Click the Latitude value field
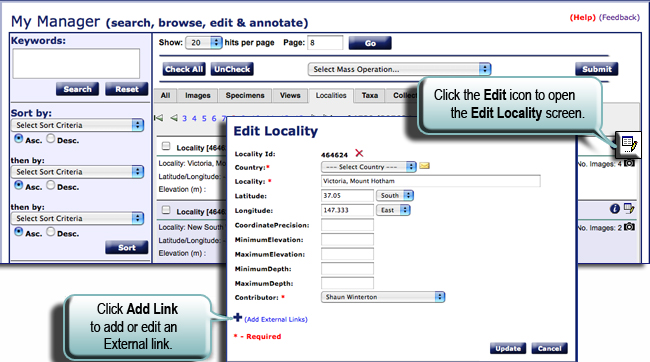 tap(347, 195)
